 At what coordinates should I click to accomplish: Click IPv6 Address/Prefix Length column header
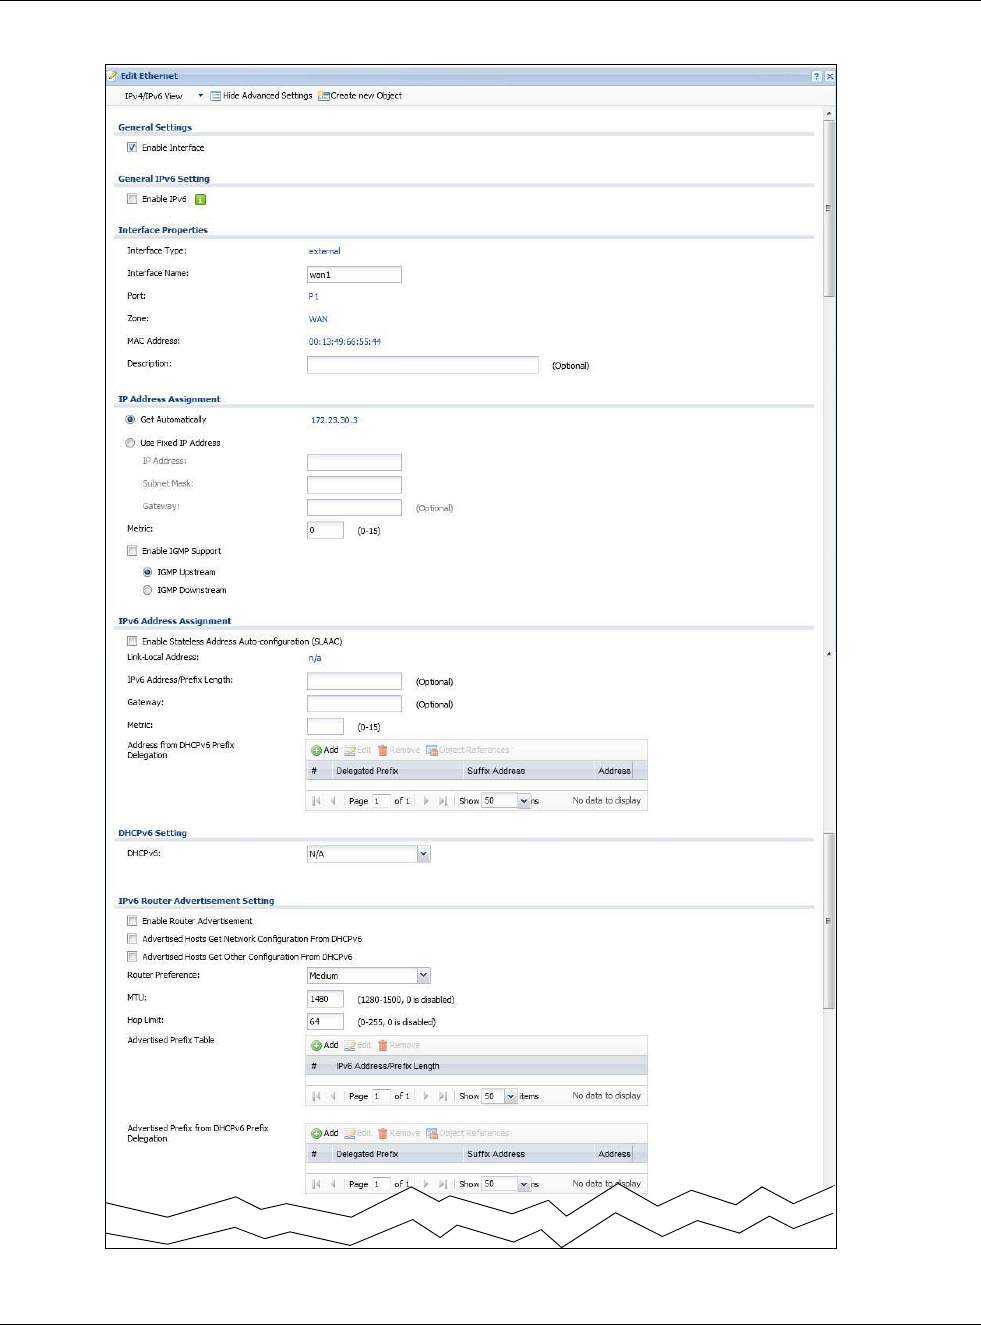pos(388,1066)
